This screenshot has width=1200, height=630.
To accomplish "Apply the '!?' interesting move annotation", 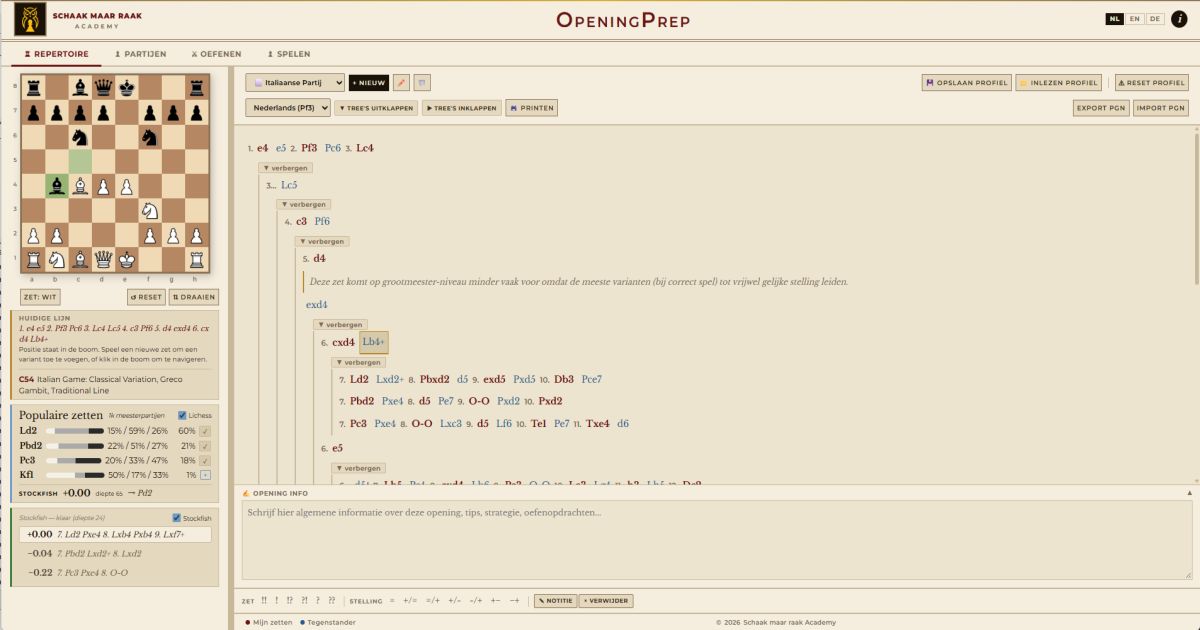I will pyautogui.click(x=290, y=601).
